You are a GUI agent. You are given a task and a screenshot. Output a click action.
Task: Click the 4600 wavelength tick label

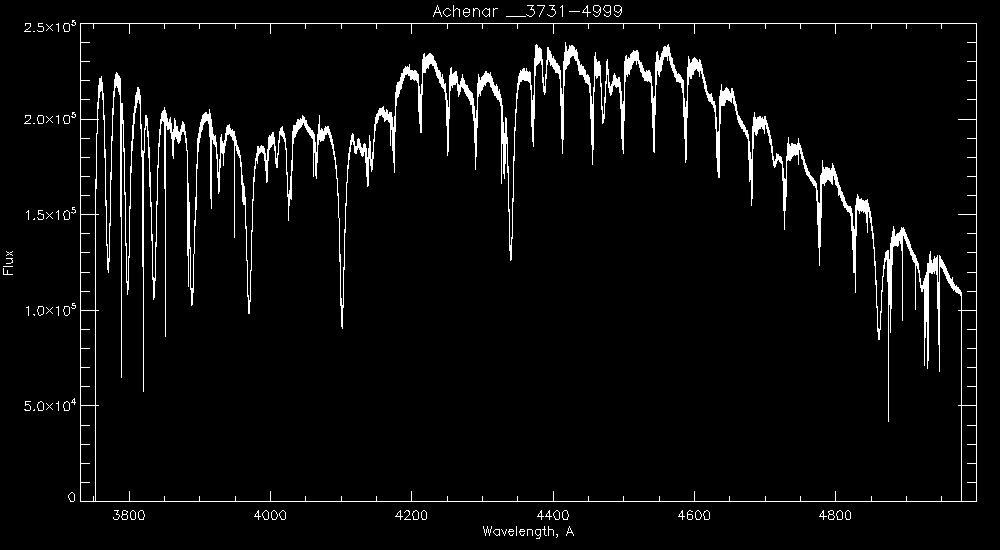tap(694, 515)
